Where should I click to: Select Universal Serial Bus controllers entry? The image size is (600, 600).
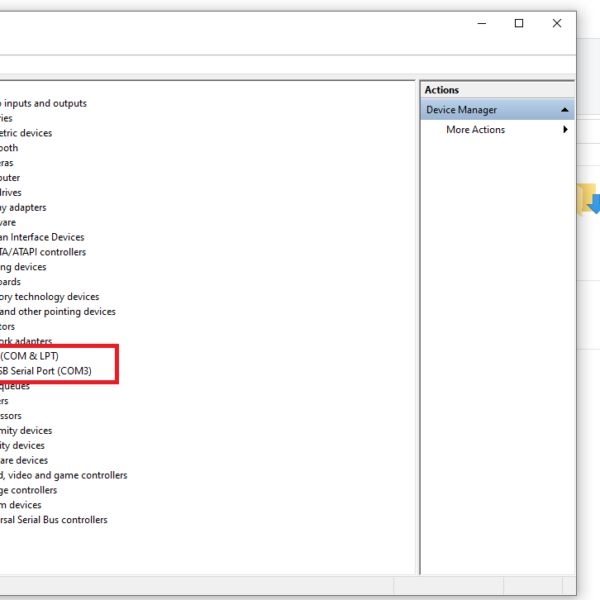[x=54, y=520]
